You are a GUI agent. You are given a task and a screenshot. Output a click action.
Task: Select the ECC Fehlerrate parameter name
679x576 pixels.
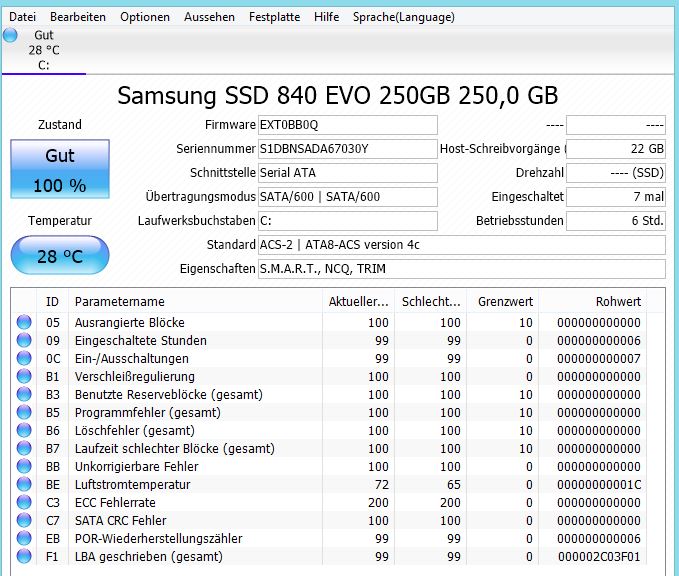pos(115,502)
